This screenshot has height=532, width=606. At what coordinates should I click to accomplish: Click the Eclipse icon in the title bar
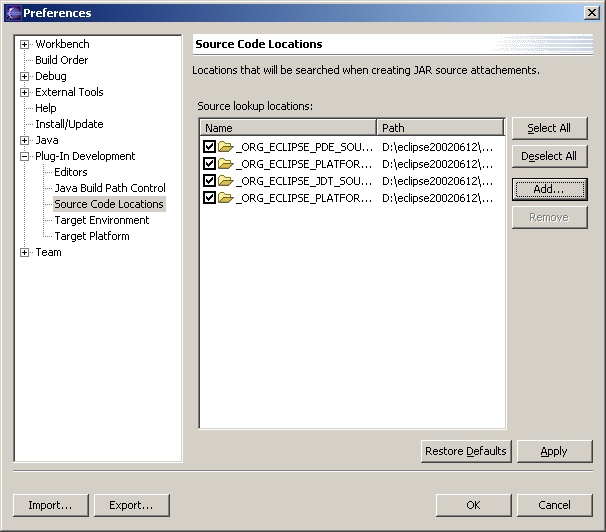click(x=12, y=13)
